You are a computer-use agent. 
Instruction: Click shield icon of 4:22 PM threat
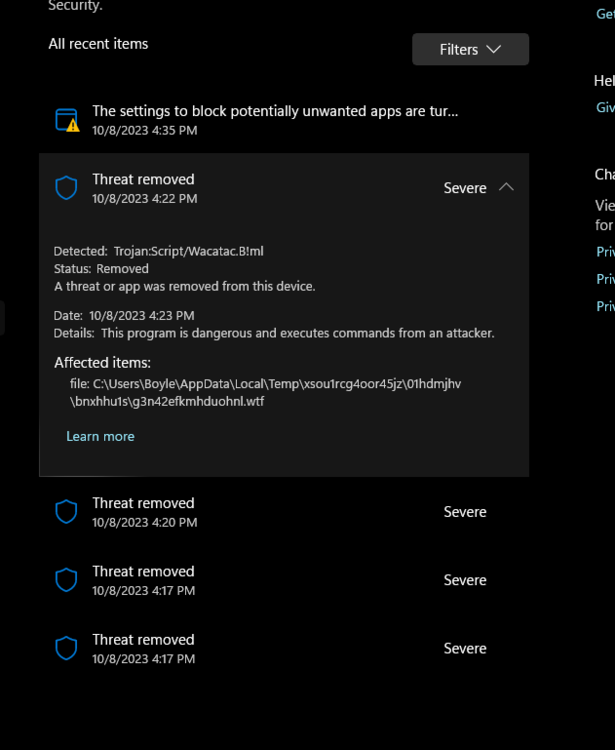66,188
